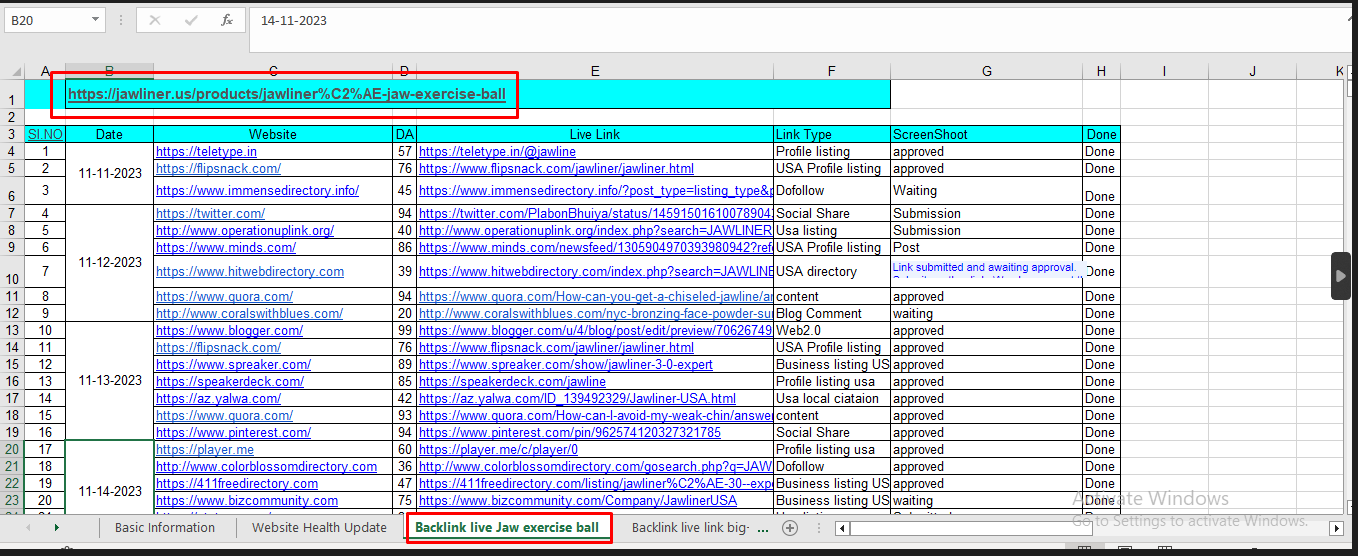Screen dimensions: 1358x556
Task: Select the column E header
Action: (x=595, y=71)
